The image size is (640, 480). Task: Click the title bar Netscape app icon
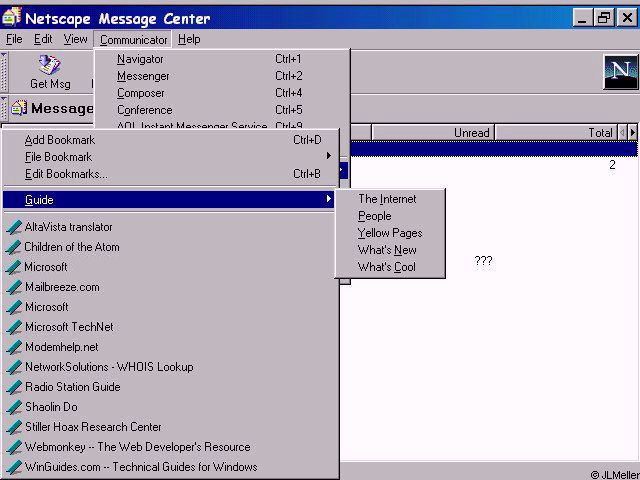click(x=11, y=18)
